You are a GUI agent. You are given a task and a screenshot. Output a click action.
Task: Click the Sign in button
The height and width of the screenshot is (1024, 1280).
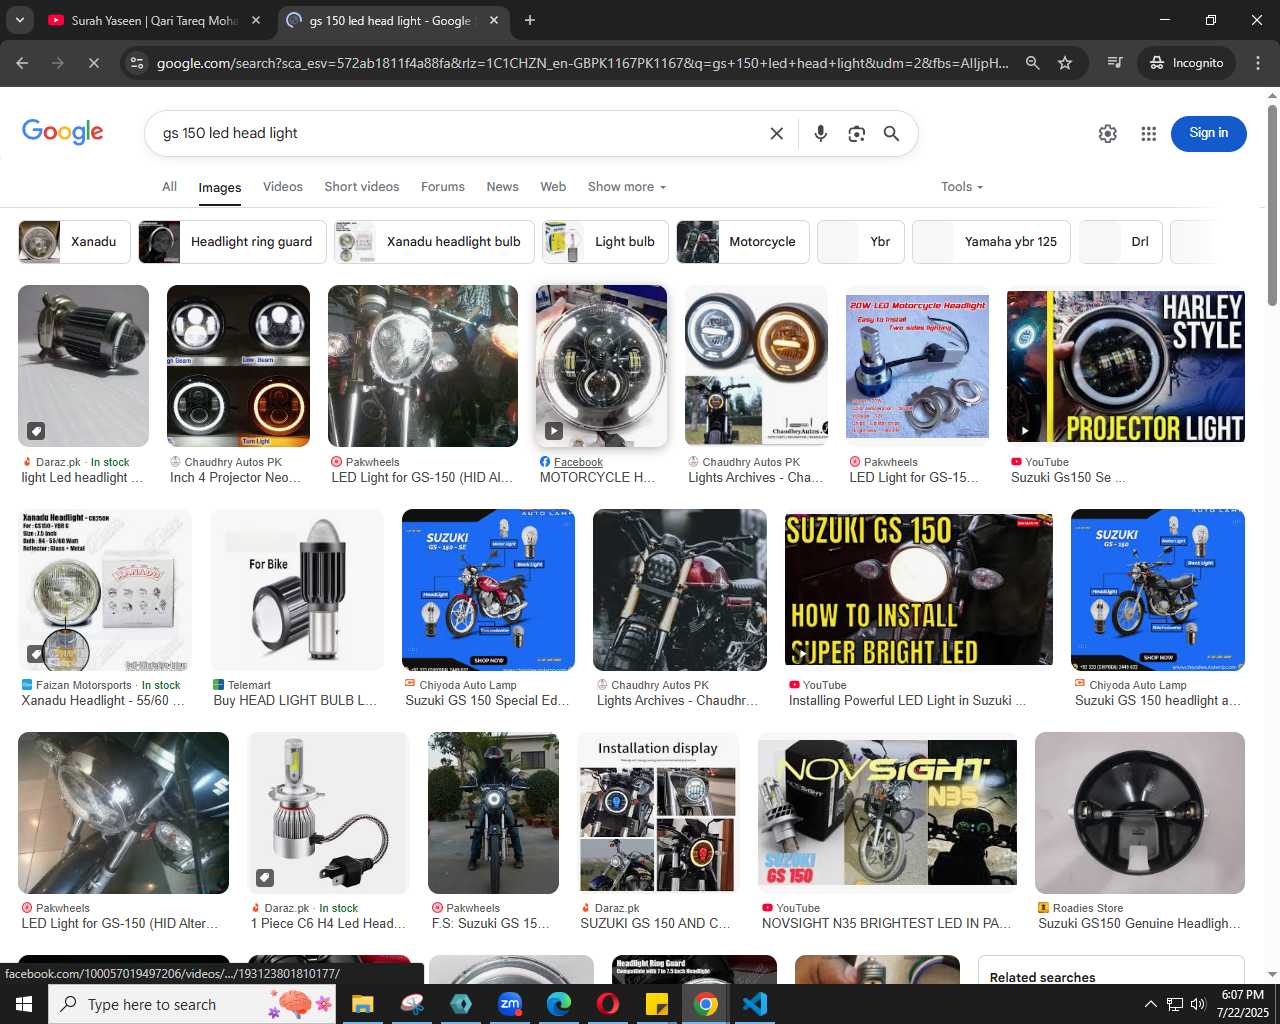(1208, 133)
